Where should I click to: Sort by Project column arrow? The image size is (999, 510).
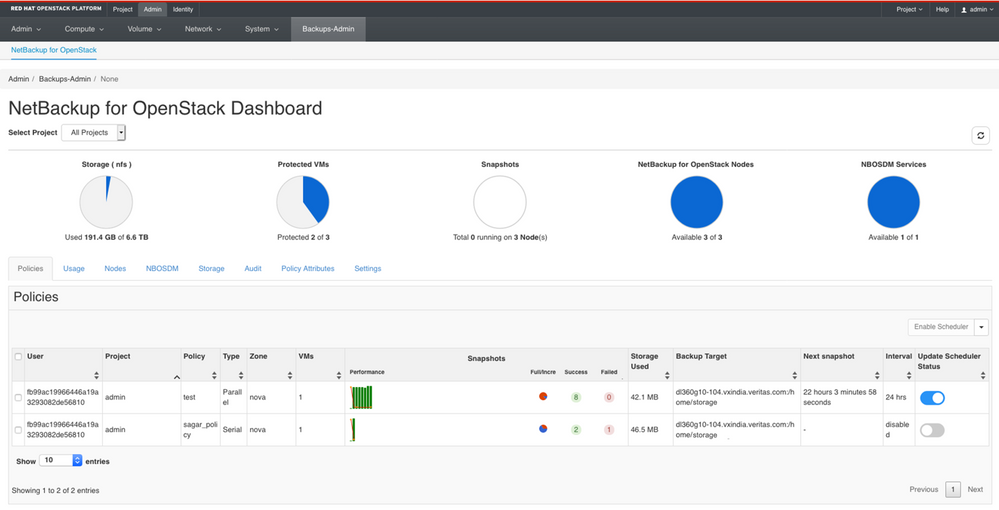tap(176, 377)
